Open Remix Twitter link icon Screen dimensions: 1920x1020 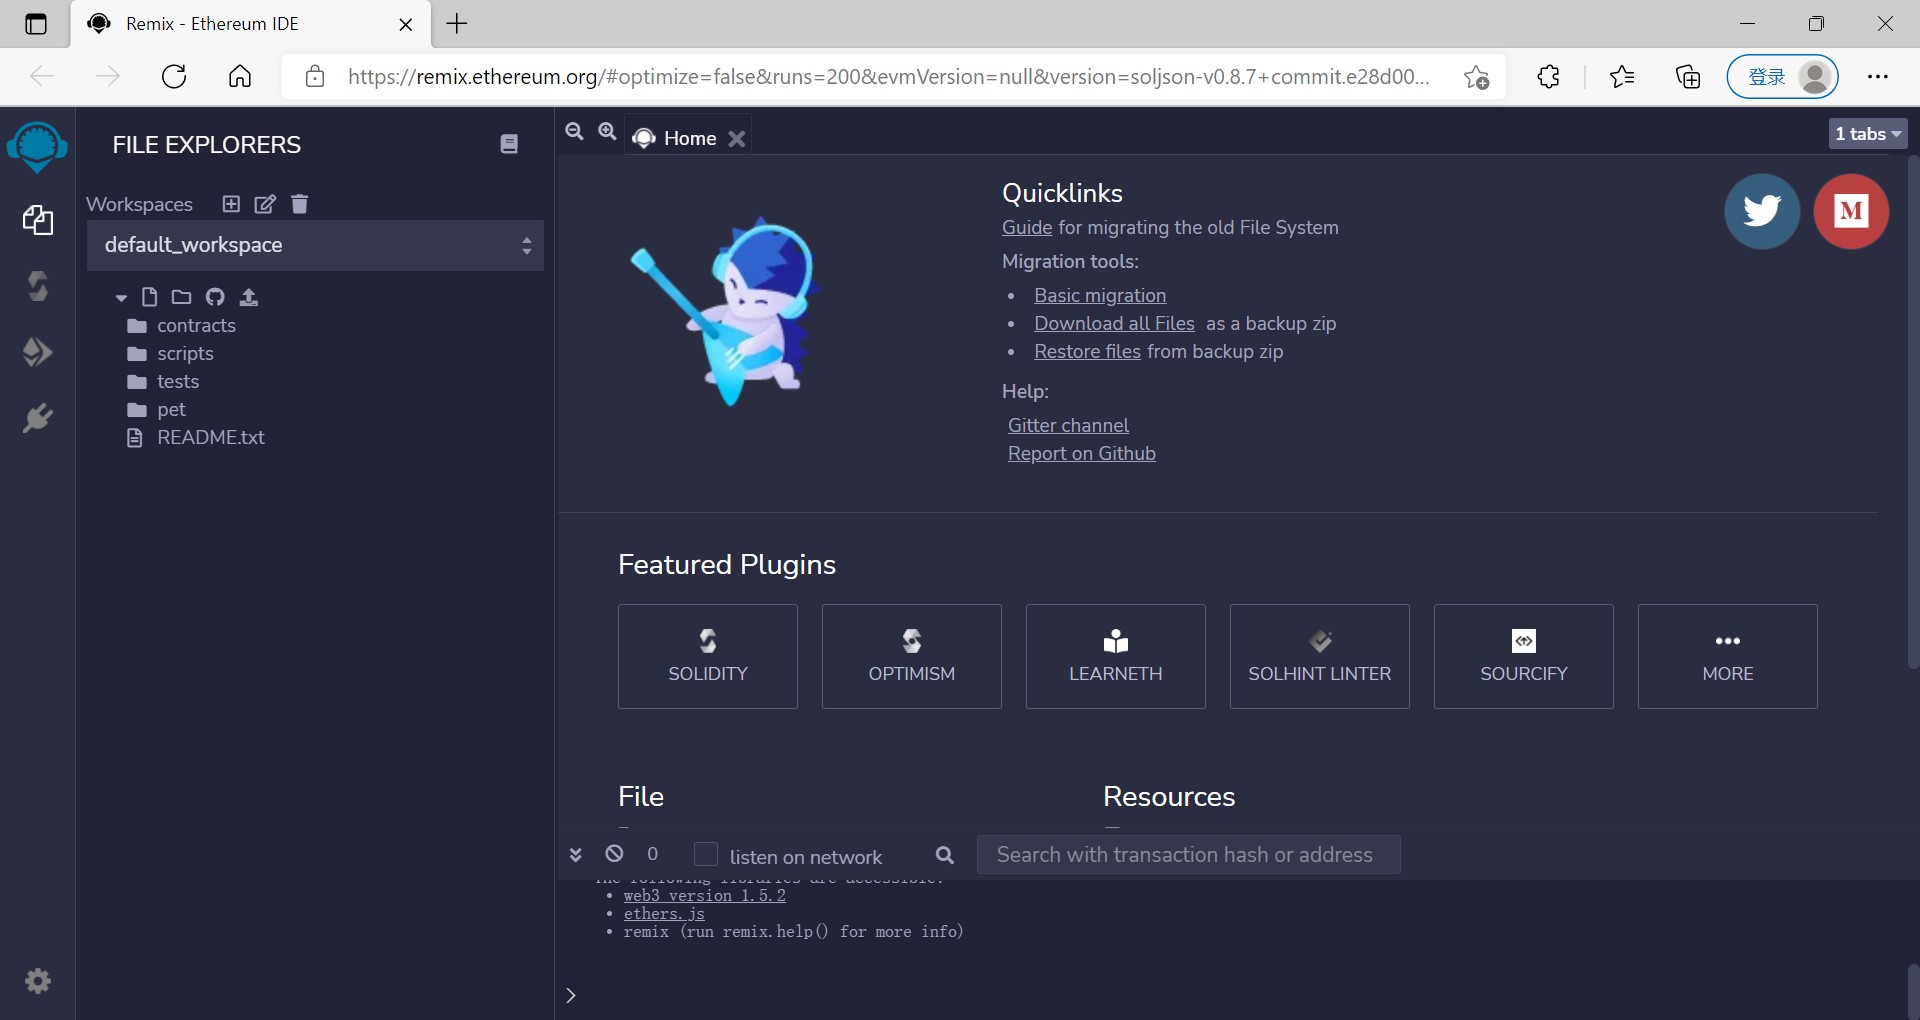[1762, 211]
